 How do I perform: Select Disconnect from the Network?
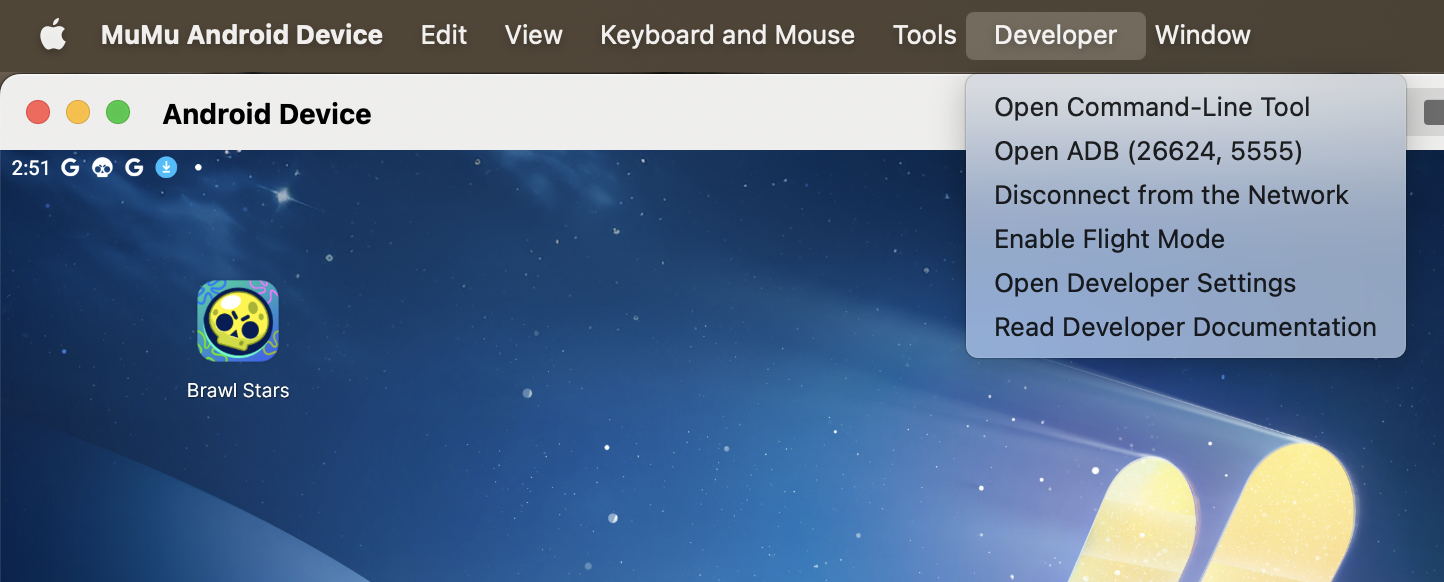click(x=1171, y=195)
